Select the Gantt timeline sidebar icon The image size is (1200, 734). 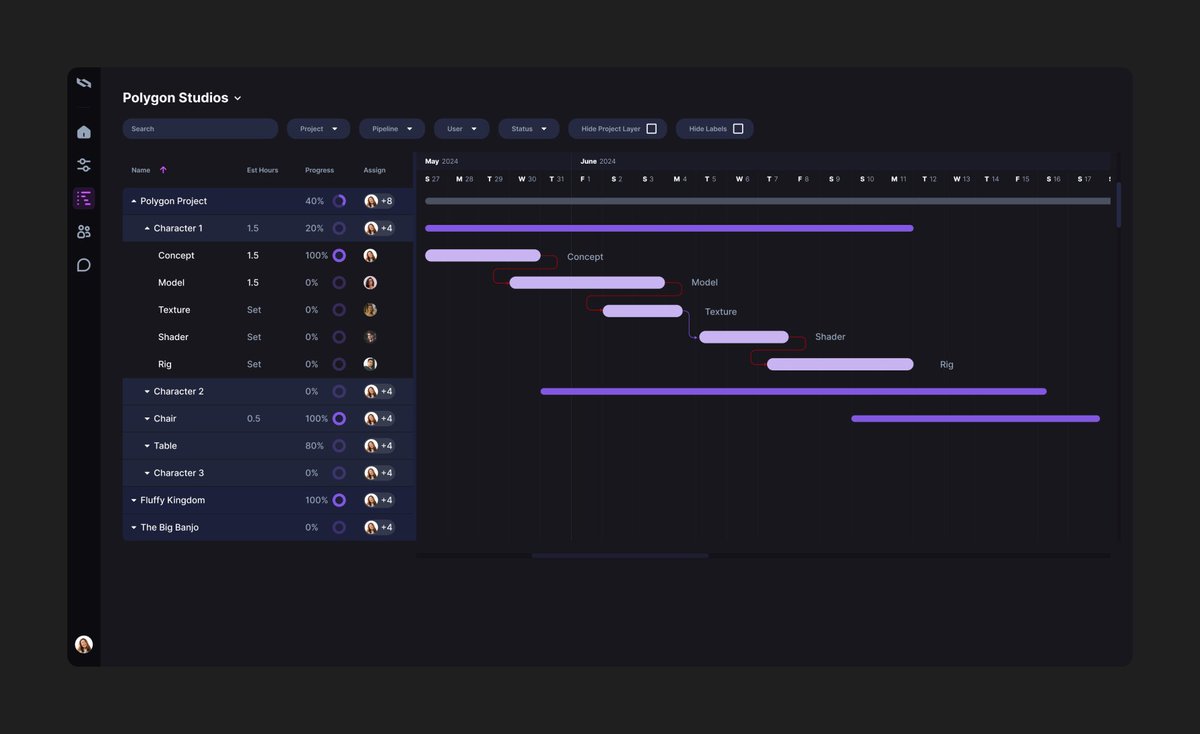click(84, 198)
